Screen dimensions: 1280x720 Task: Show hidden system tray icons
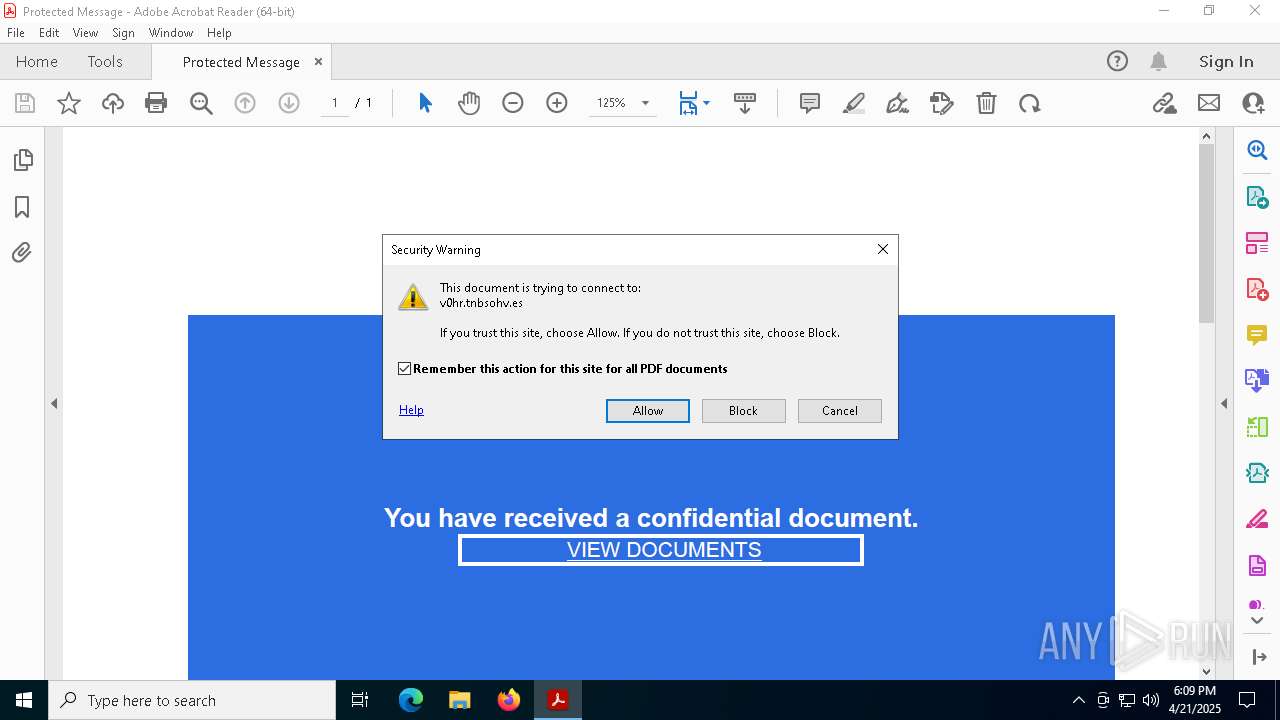click(1078, 700)
